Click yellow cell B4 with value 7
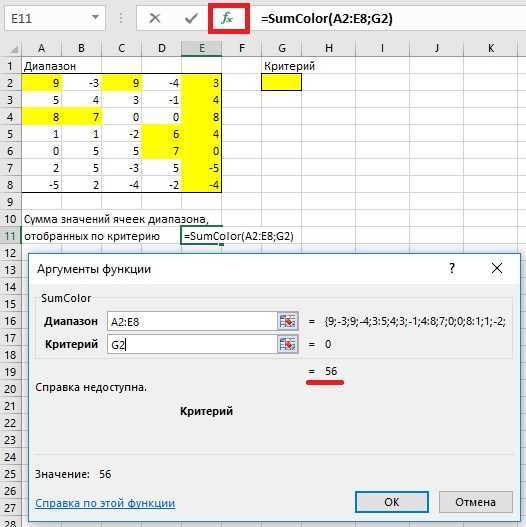Screen dimensions: 526x527 (x=82, y=117)
